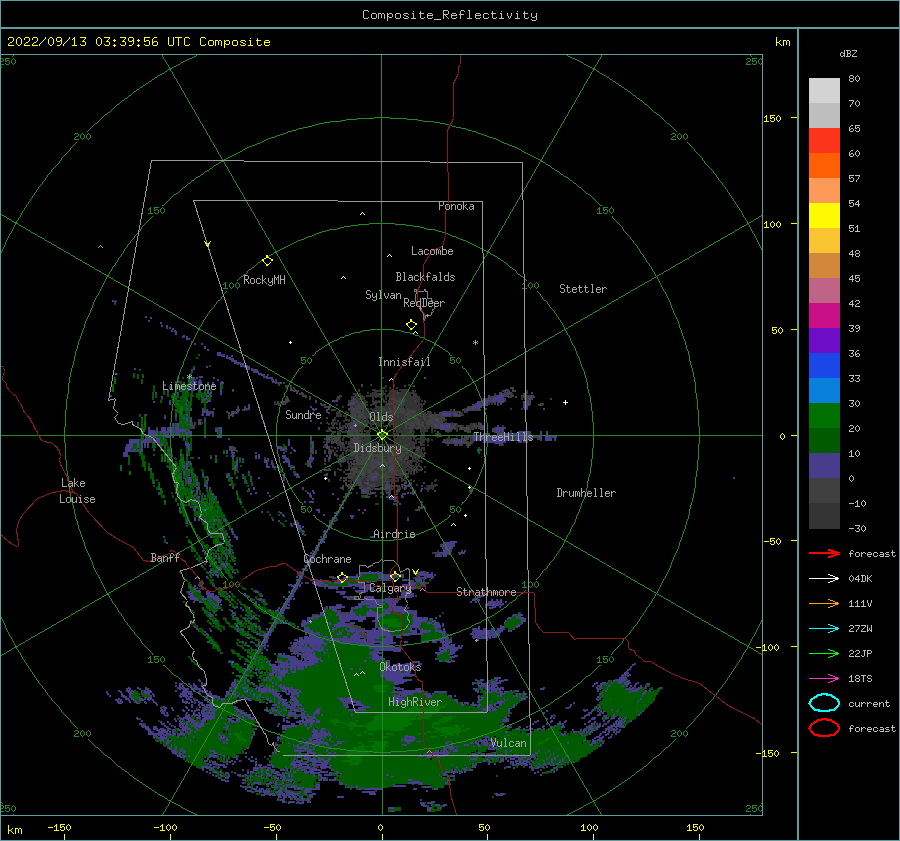Click the Limestone label
900x841 pixels.
[189, 386]
